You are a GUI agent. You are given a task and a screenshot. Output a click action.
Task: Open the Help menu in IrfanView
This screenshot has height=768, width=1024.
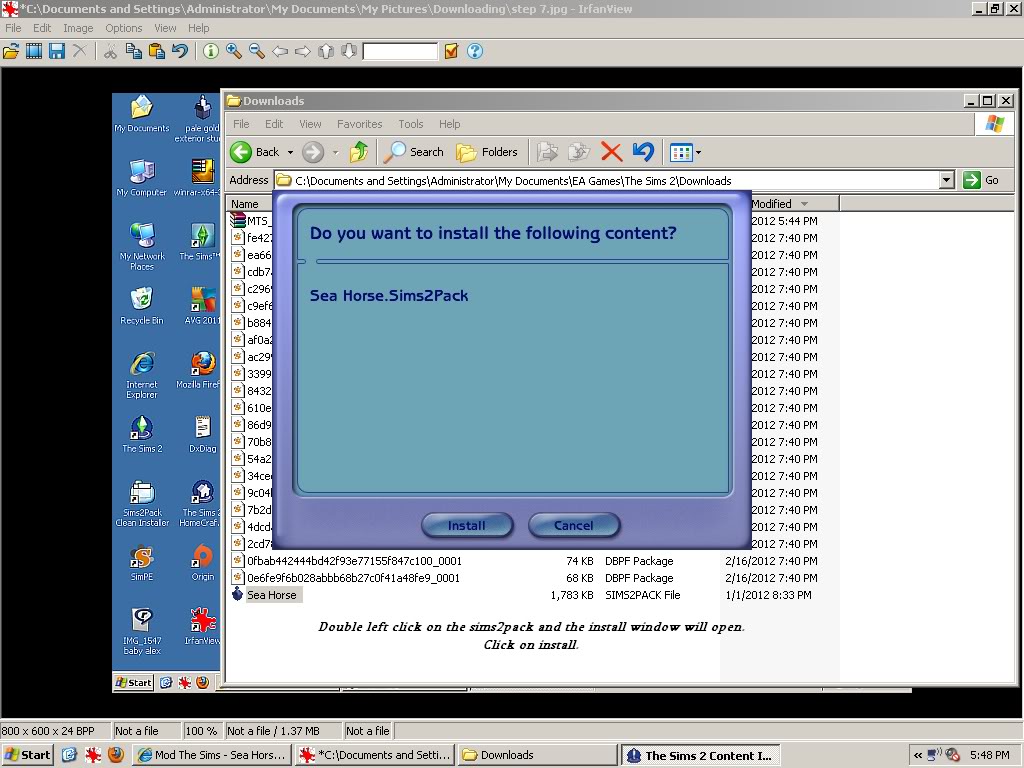(x=199, y=28)
